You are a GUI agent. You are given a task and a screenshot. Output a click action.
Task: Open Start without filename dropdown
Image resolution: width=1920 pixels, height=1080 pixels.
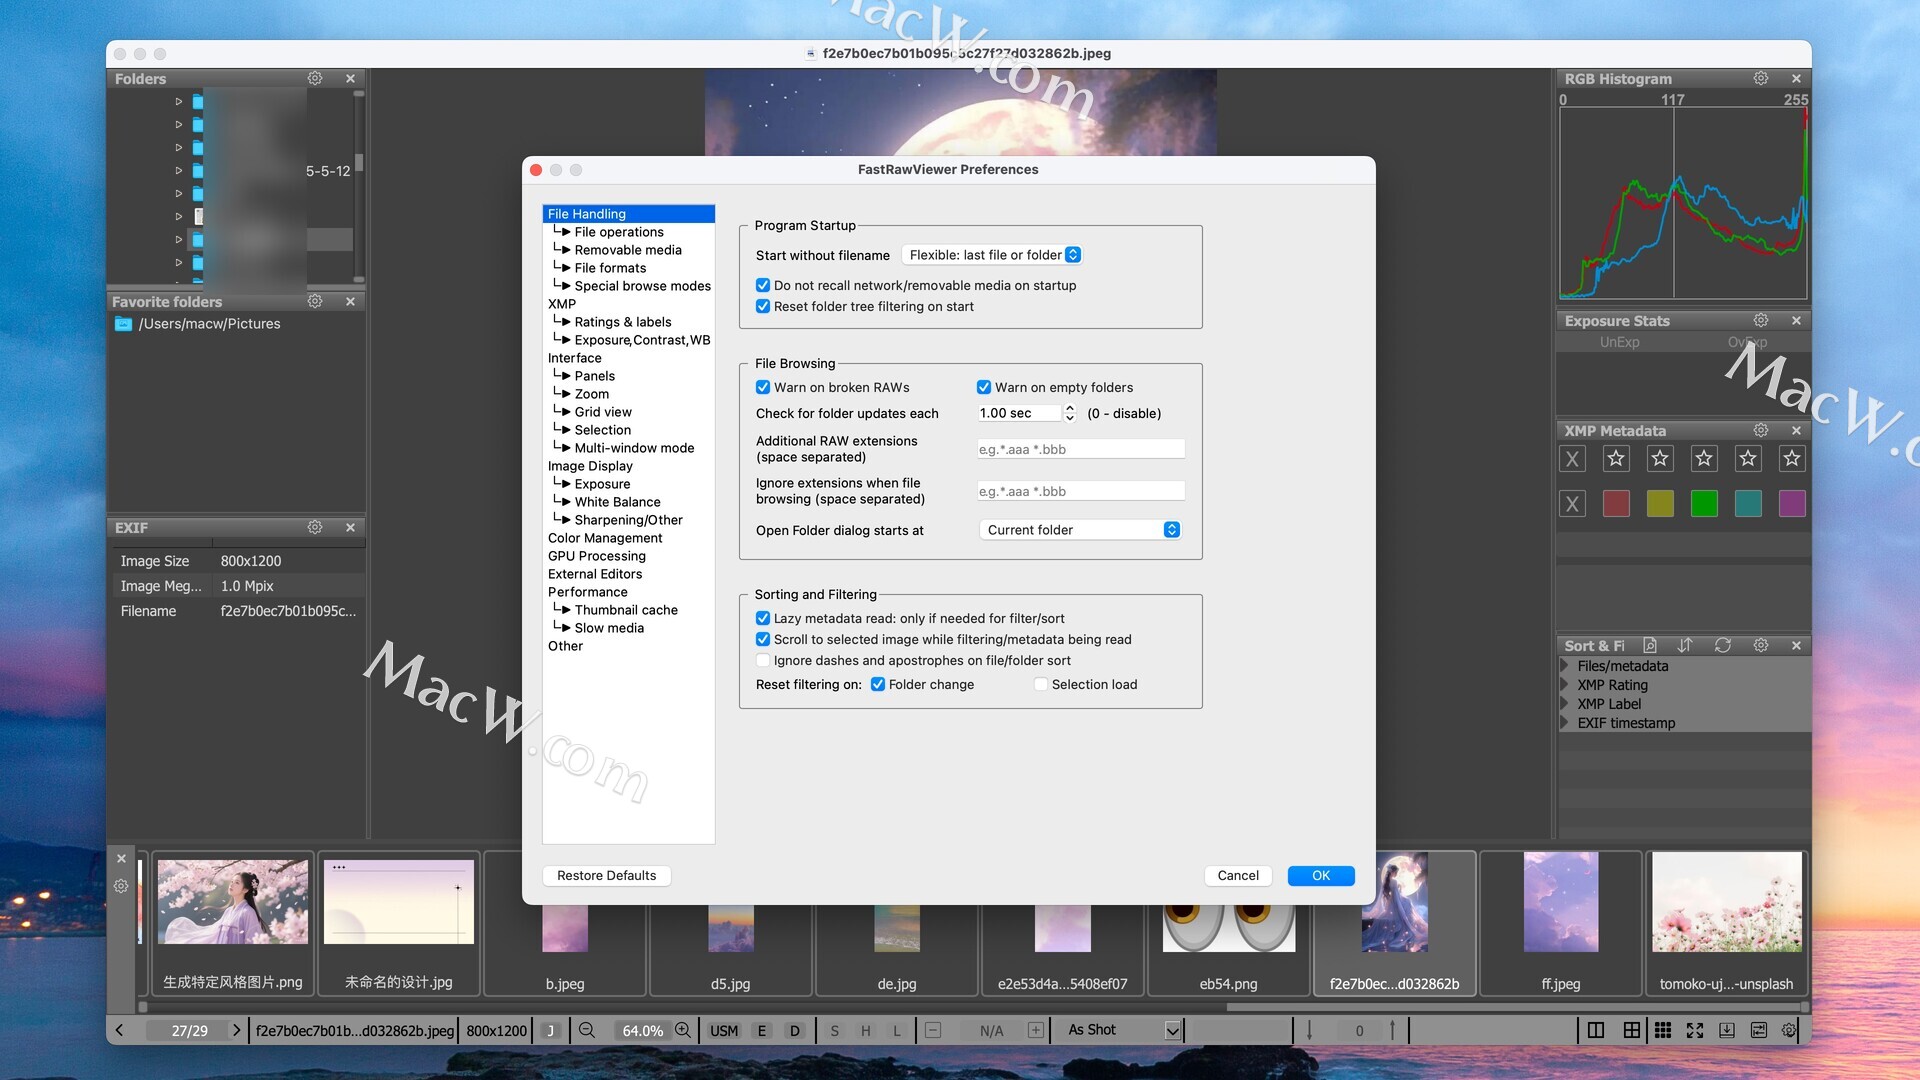[x=991, y=255]
